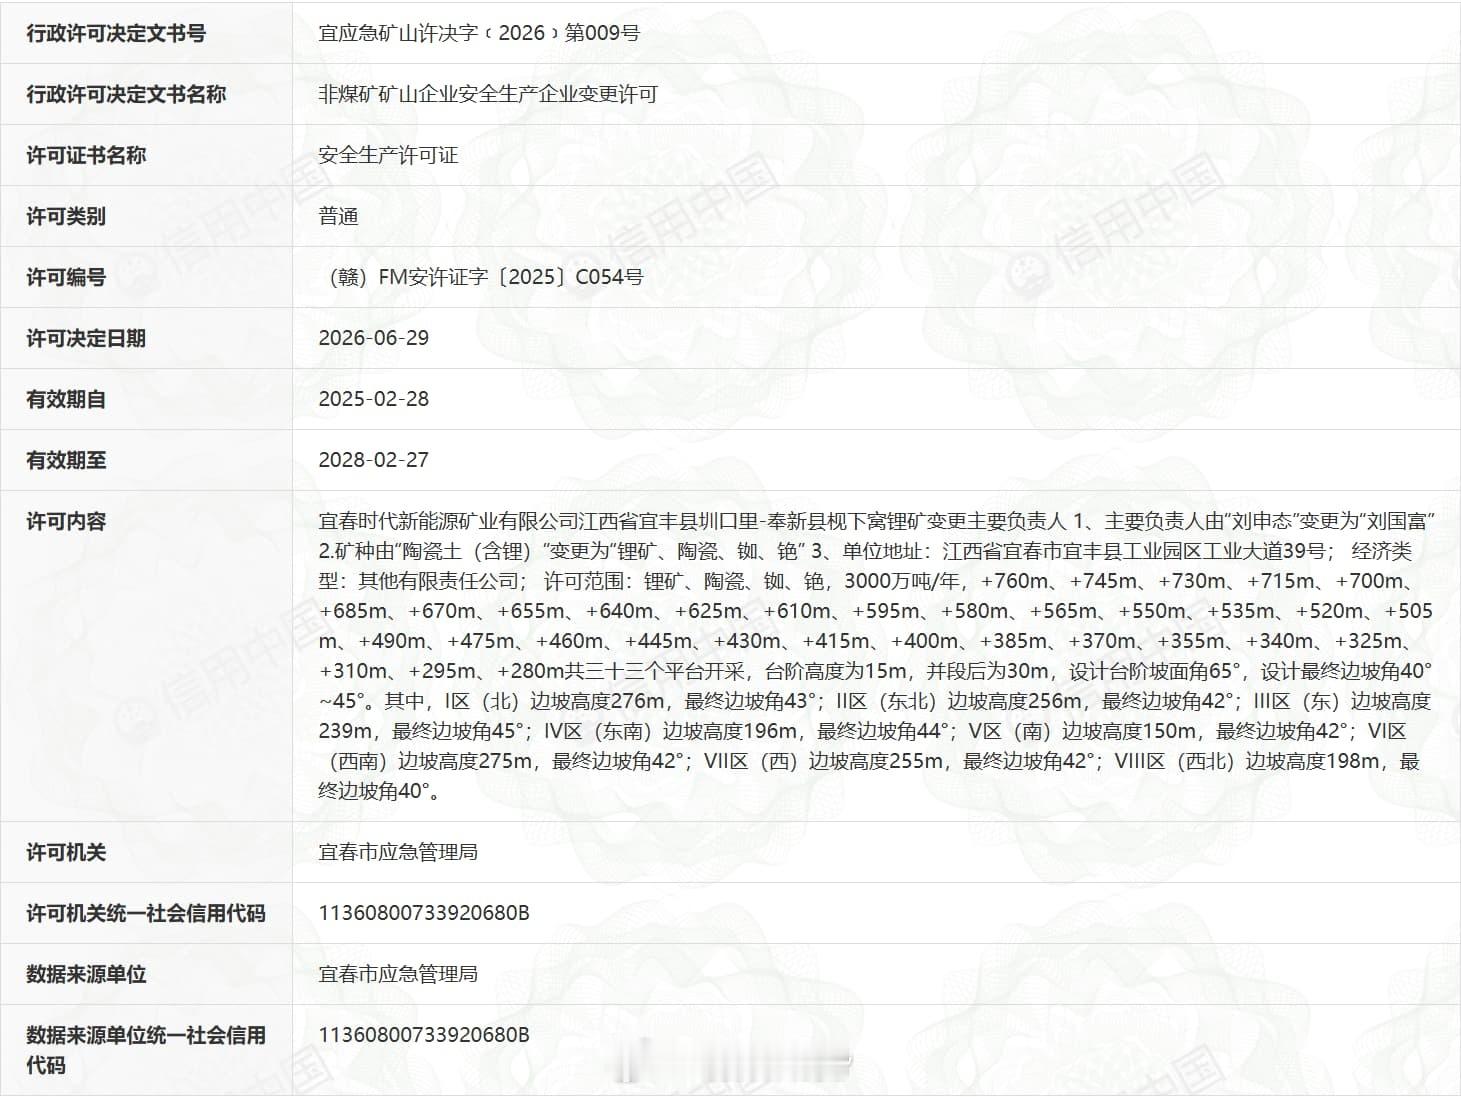The image size is (1461, 1097).
Task: Select 宜春市应急管理局 in the 数据来源单位 row
Action: (x=398, y=974)
